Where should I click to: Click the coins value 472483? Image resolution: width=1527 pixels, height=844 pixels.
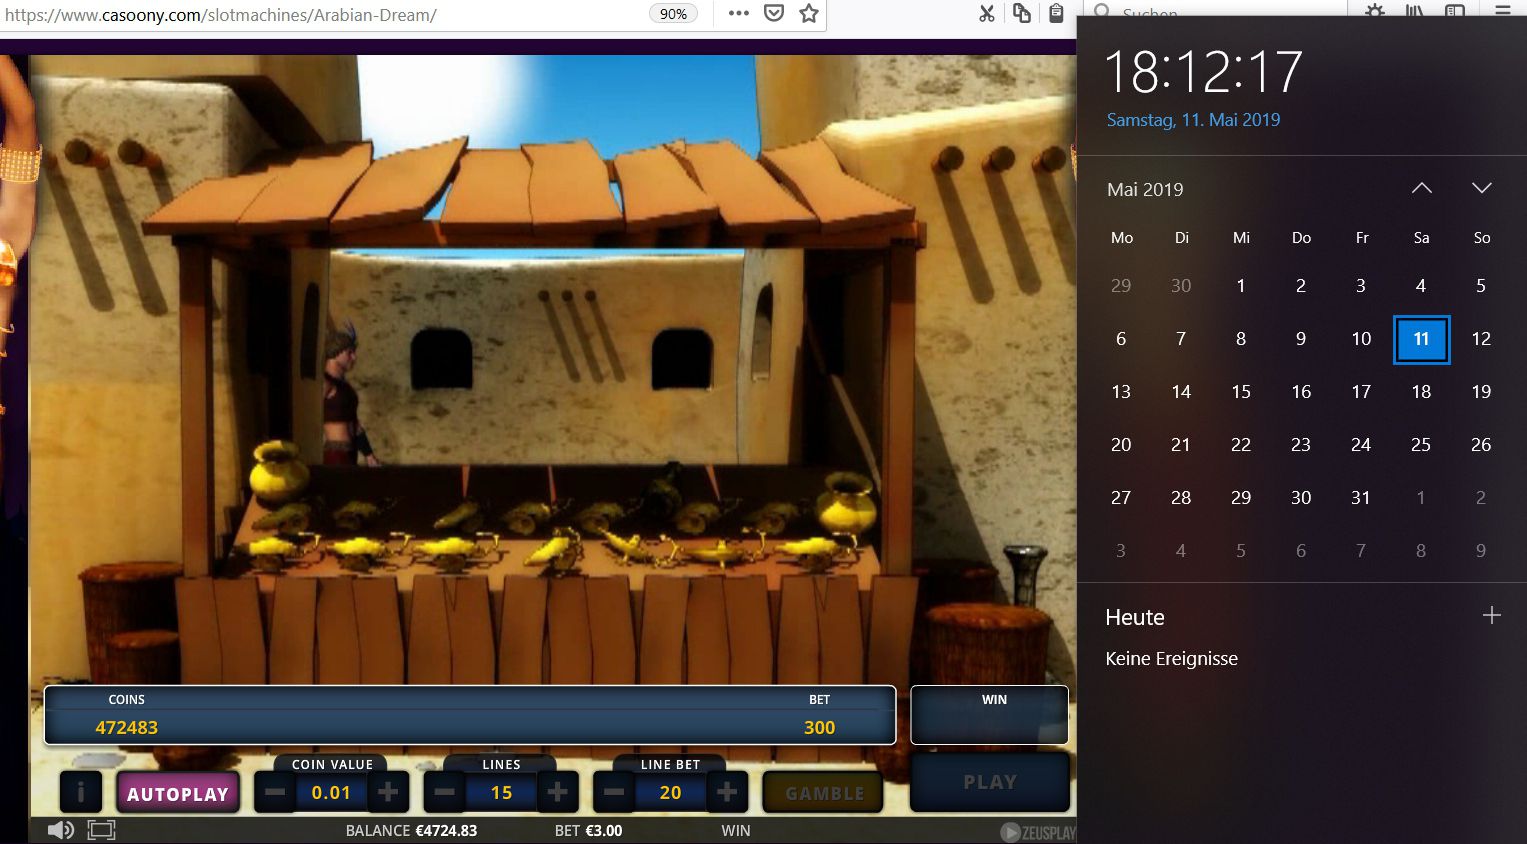[x=127, y=728]
